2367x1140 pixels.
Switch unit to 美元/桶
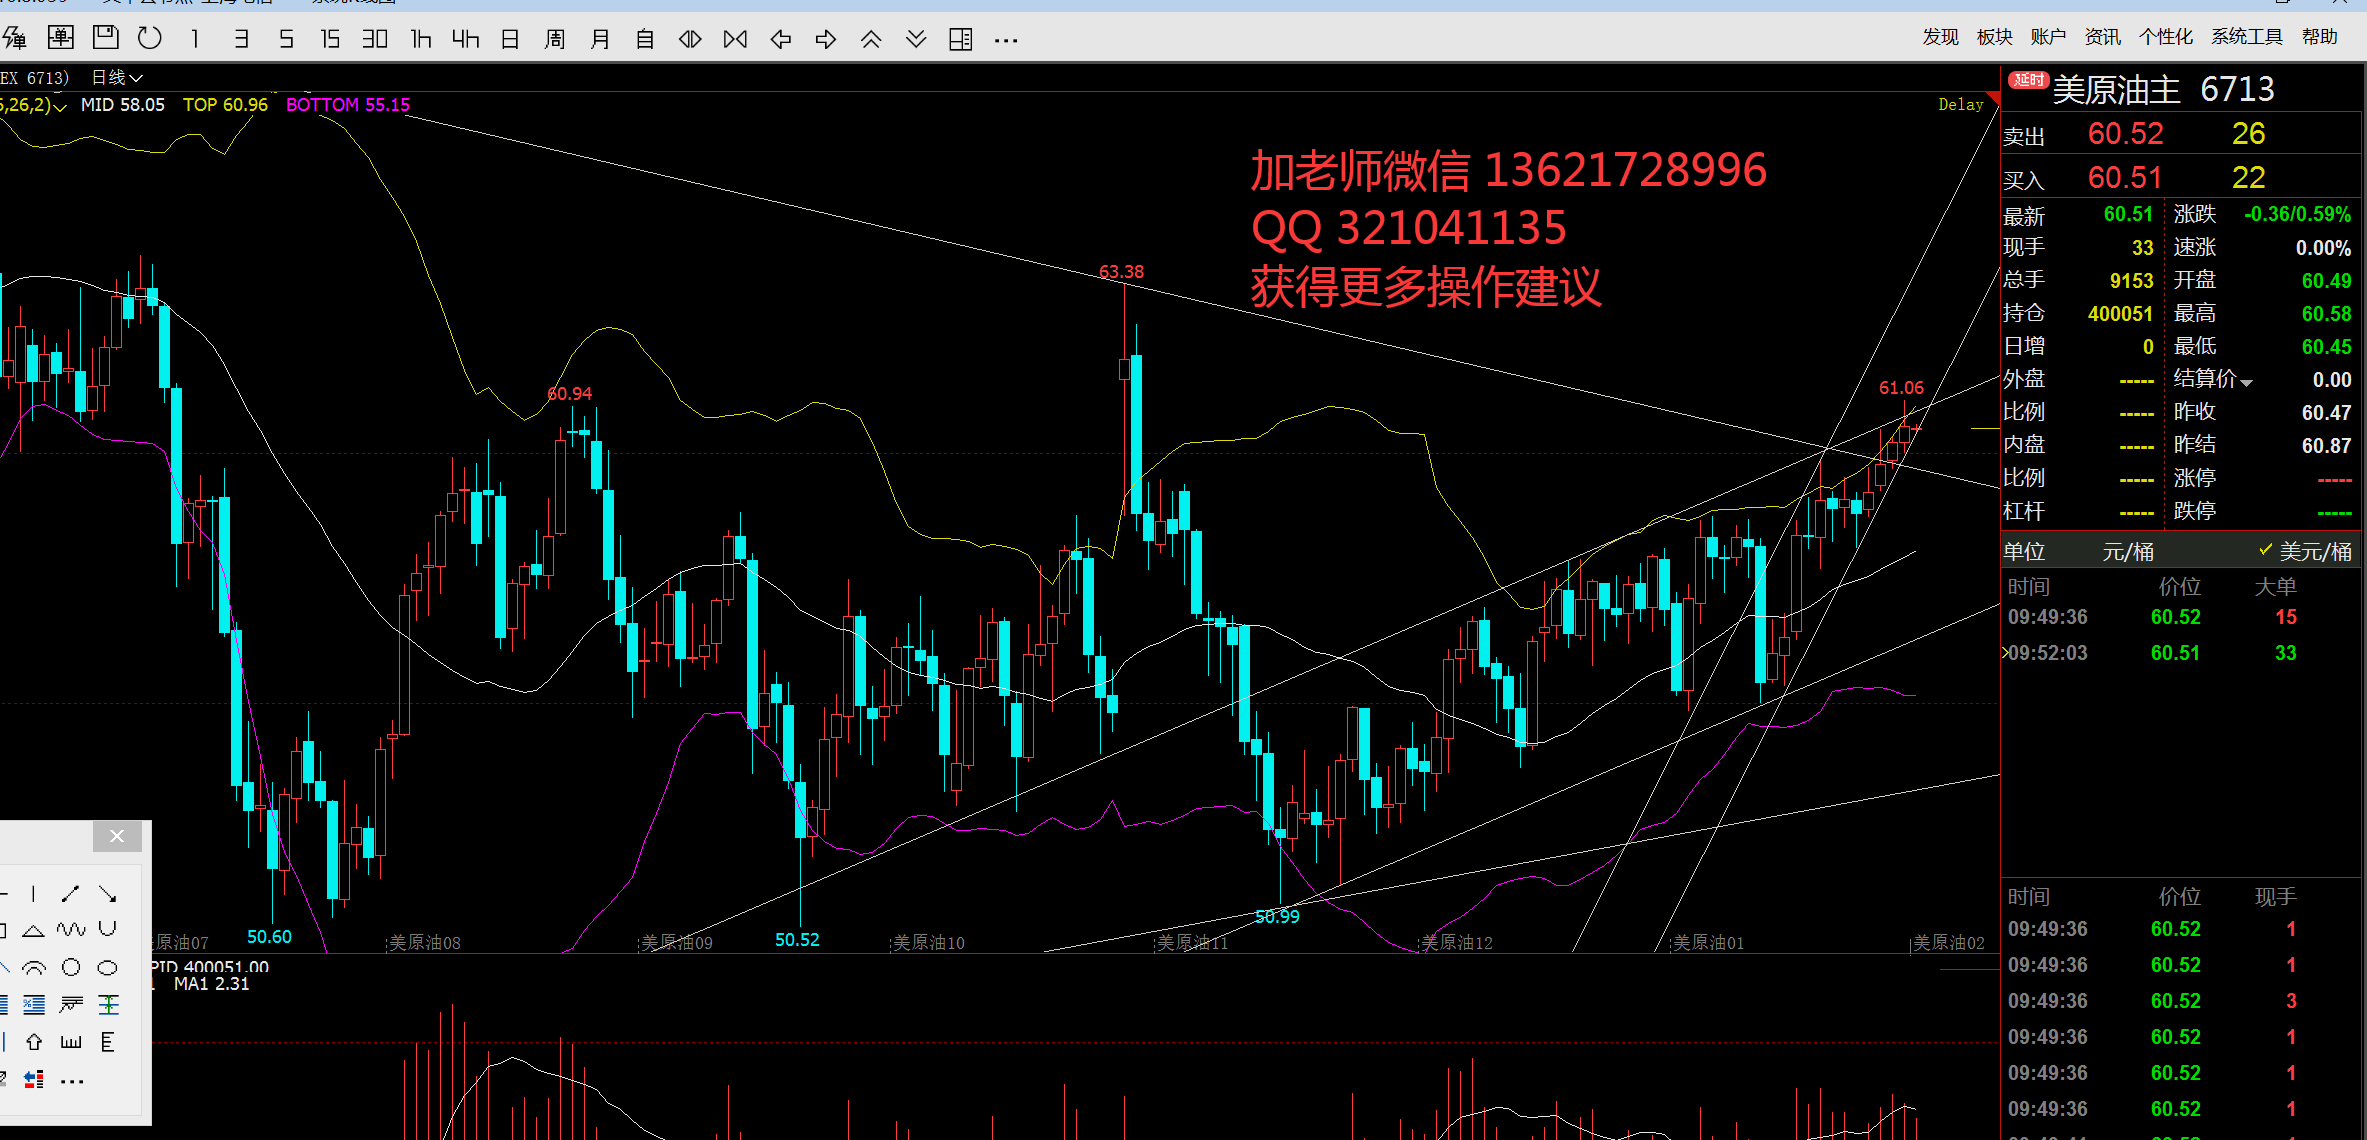tap(2314, 551)
